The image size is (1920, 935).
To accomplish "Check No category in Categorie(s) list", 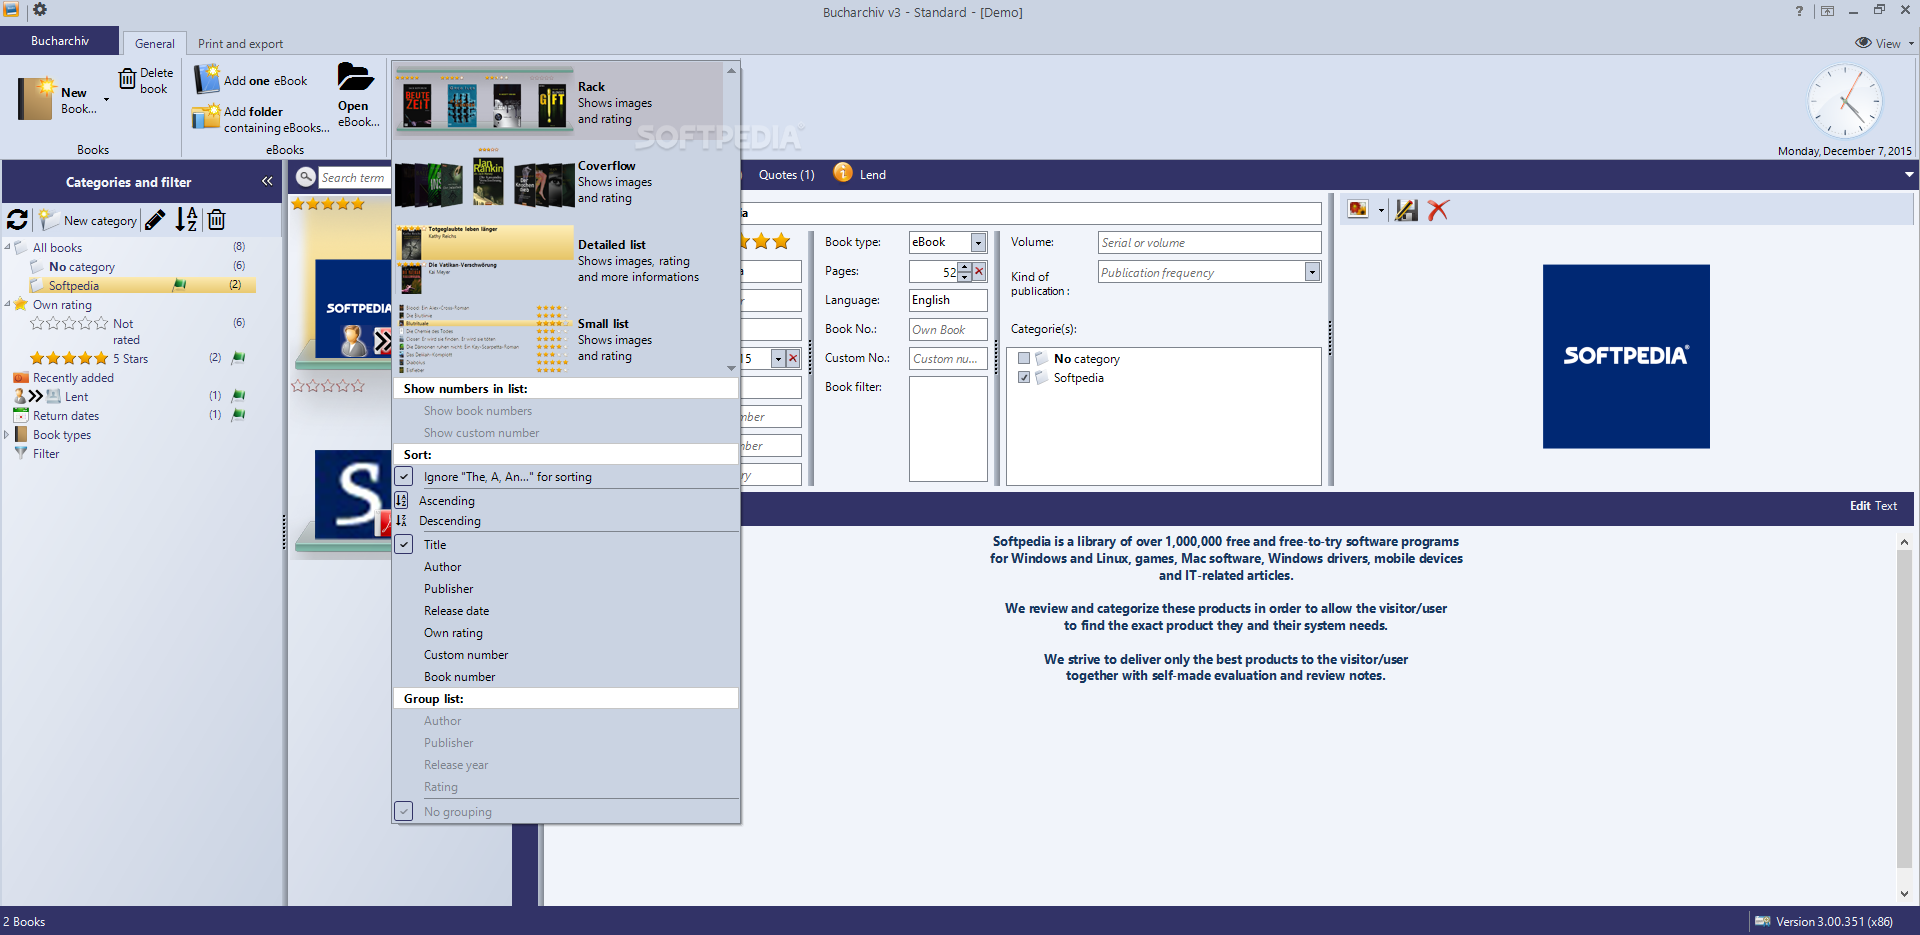I will click(x=1024, y=358).
